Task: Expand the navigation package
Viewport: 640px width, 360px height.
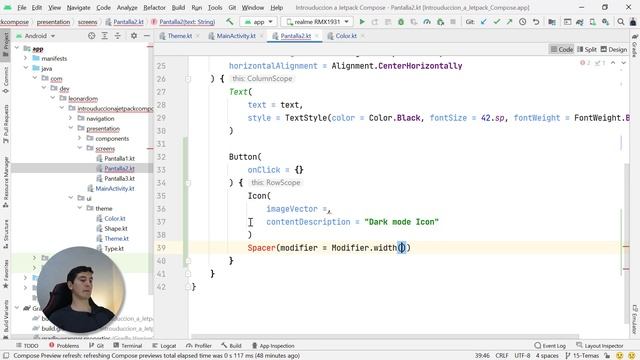Action: tap(71, 118)
